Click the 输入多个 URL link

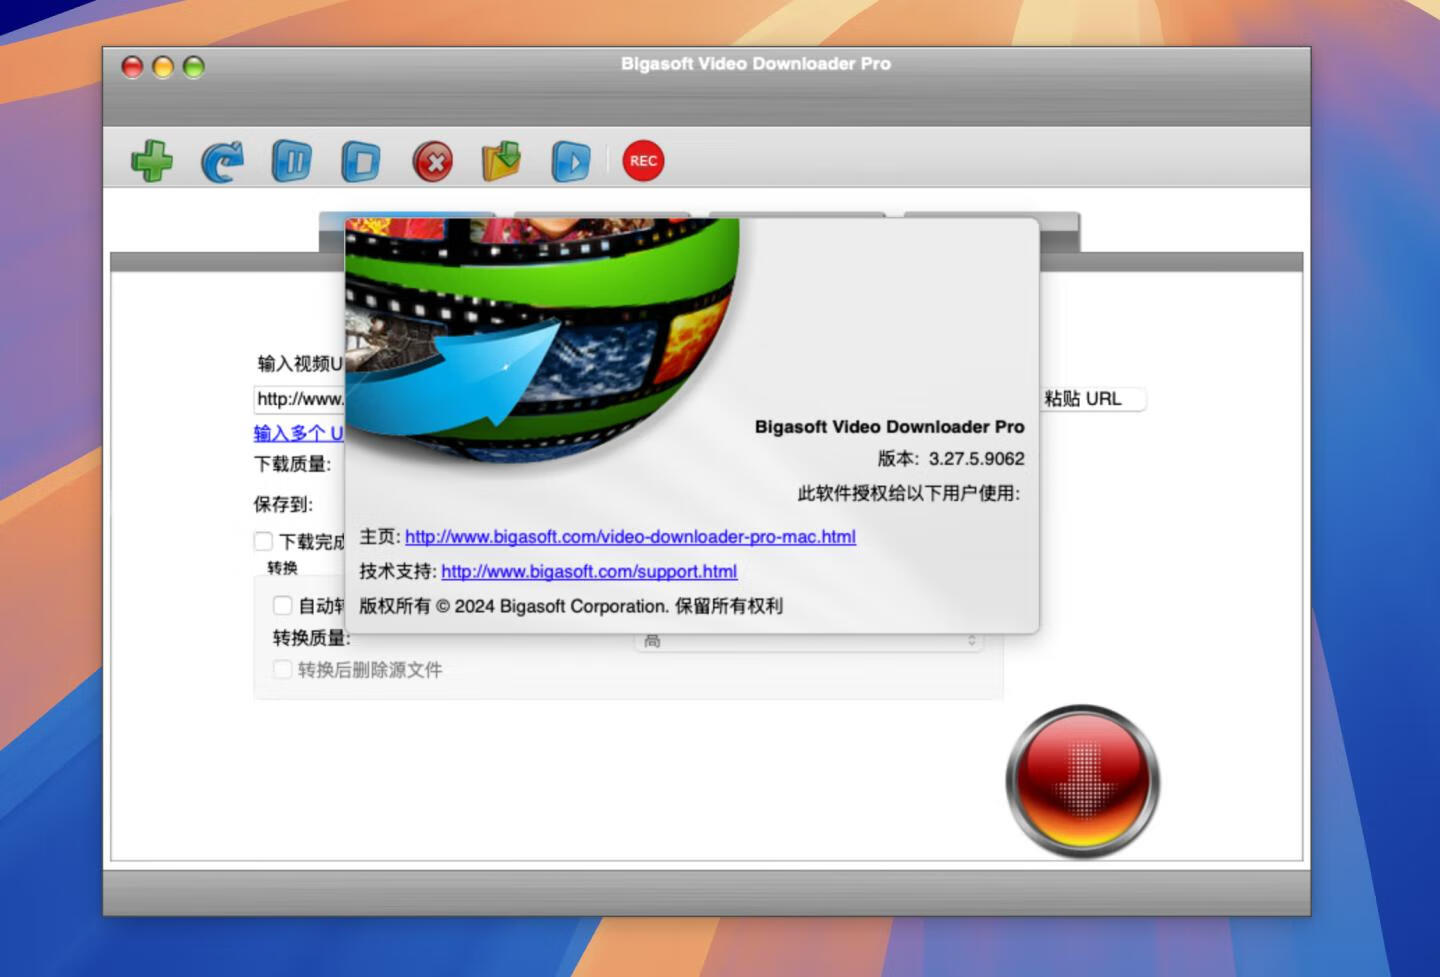(x=298, y=433)
